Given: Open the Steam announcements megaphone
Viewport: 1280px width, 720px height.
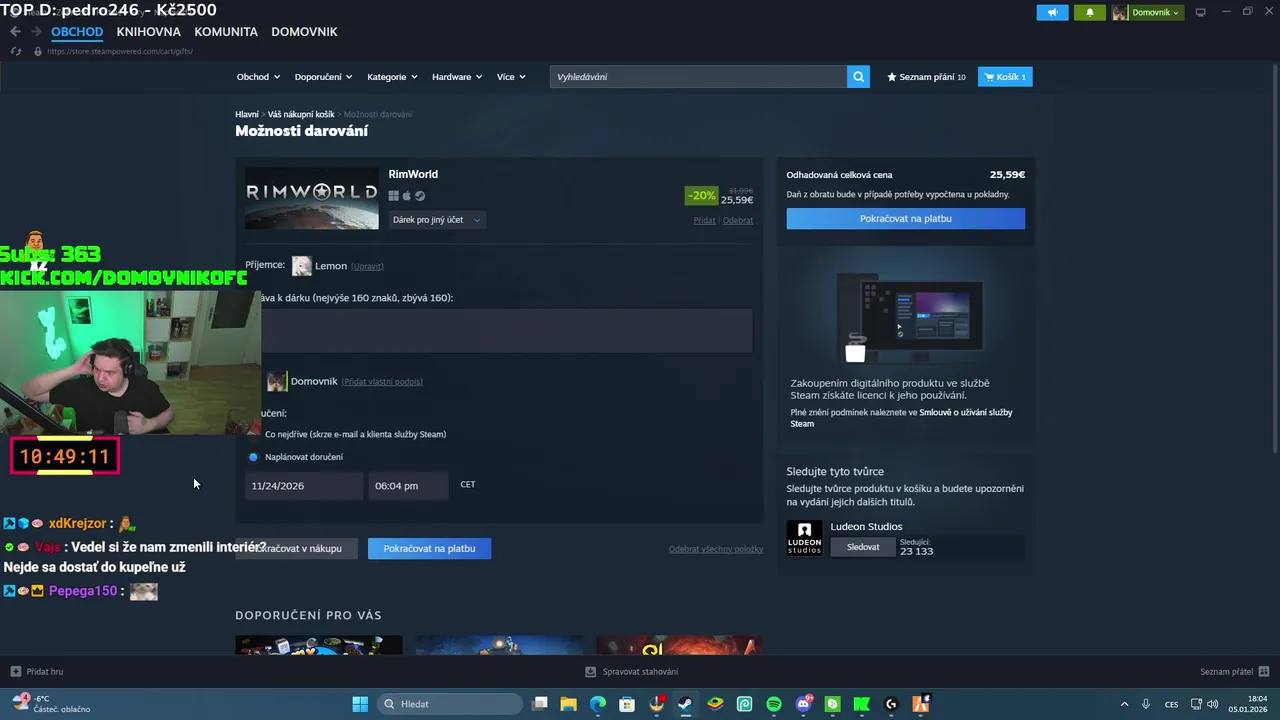Looking at the screenshot, I should pos(1052,12).
